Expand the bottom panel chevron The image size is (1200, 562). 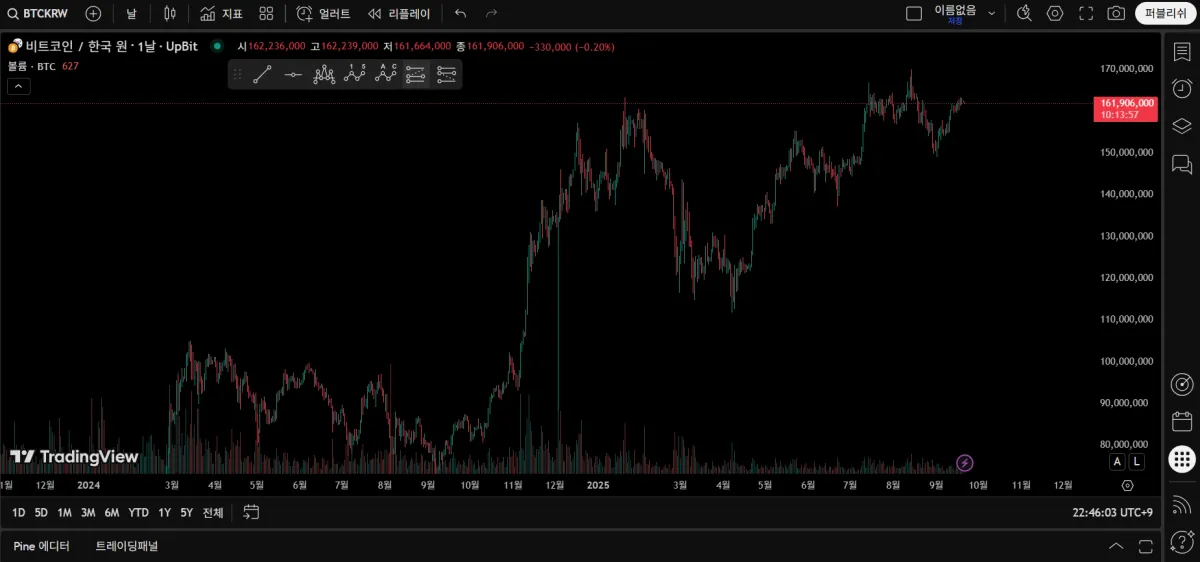(x=1117, y=546)
